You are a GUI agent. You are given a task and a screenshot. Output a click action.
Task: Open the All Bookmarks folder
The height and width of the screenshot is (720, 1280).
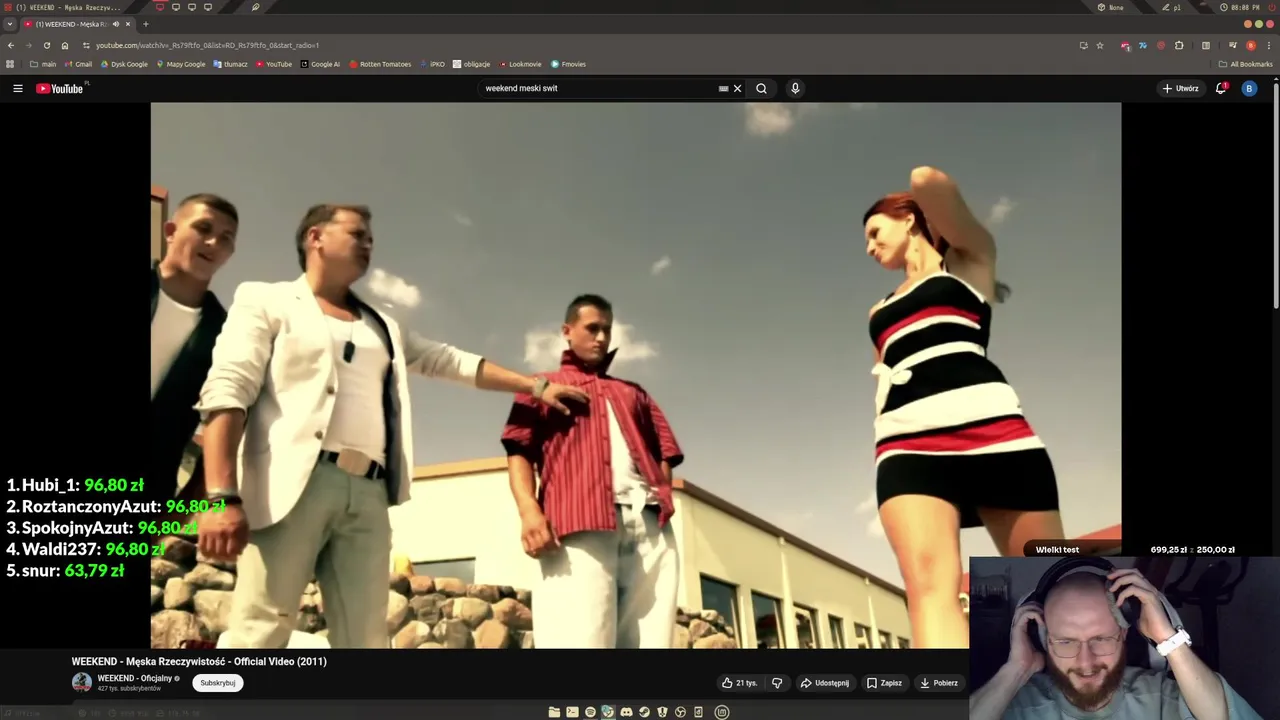pos(1245,64)
